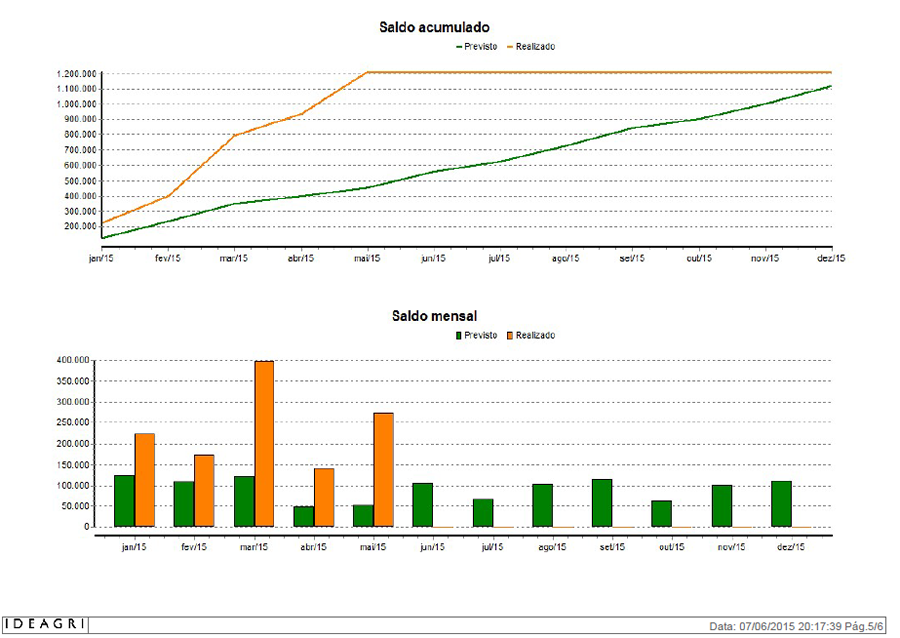Screen dimensions: 900x638
Task: Click the "700.000" y-axis label
Action: click(80, 150)
